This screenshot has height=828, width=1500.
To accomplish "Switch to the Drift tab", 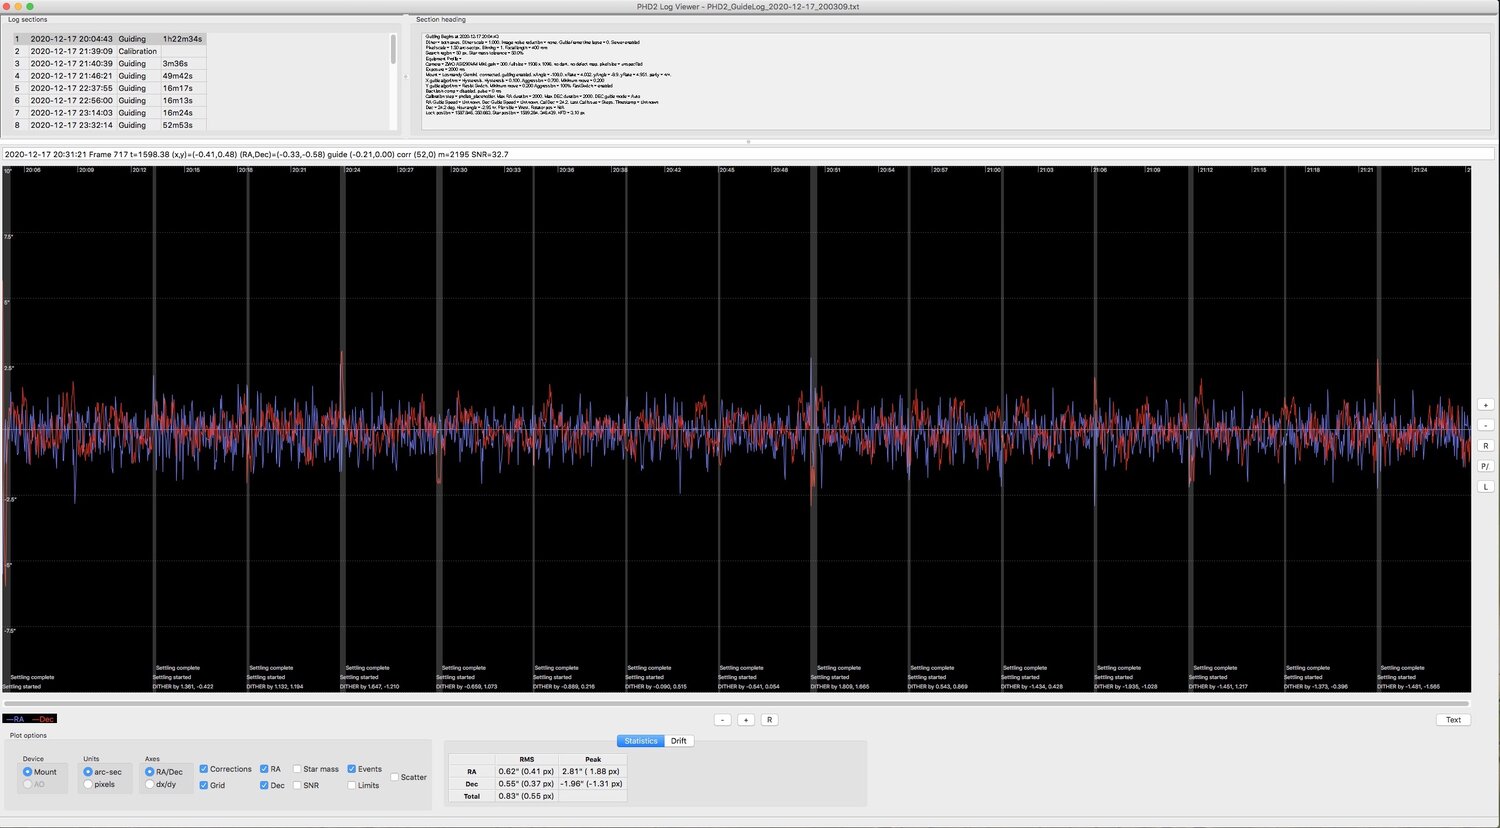I will pyautogui.click(x=678, y=741).
